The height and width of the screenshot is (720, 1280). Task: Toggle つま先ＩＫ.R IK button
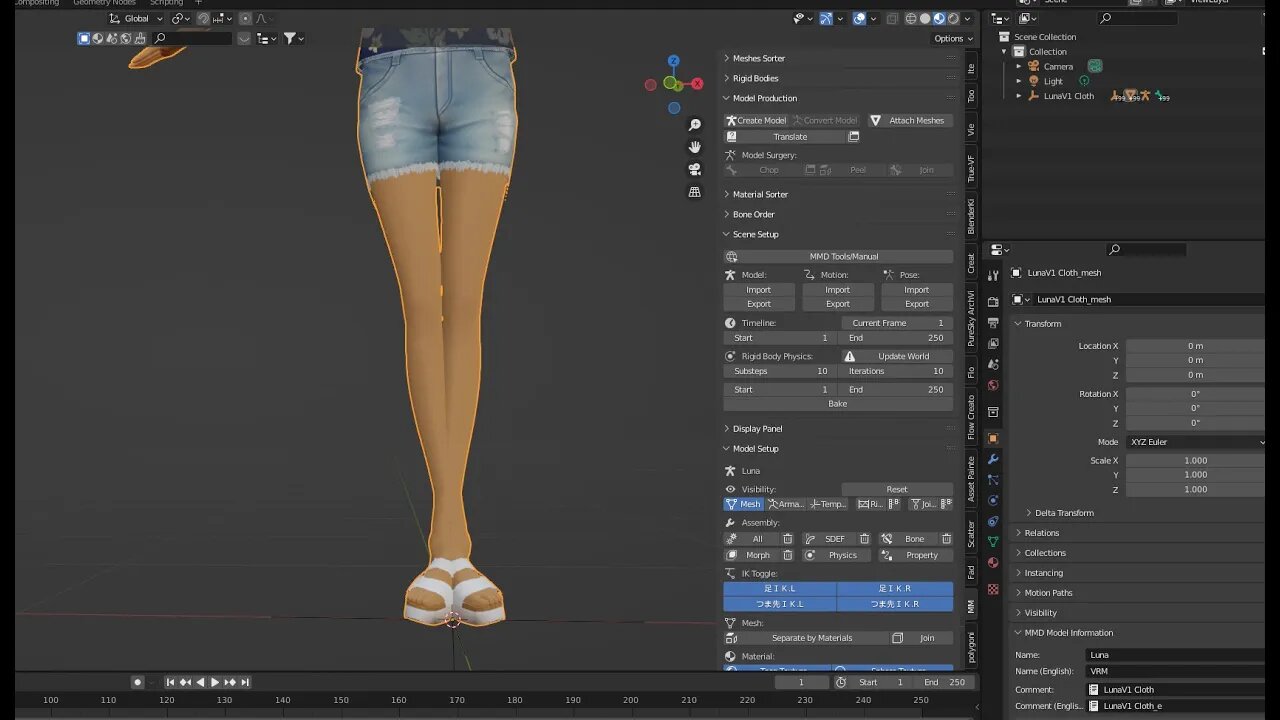tap(895, 604)
